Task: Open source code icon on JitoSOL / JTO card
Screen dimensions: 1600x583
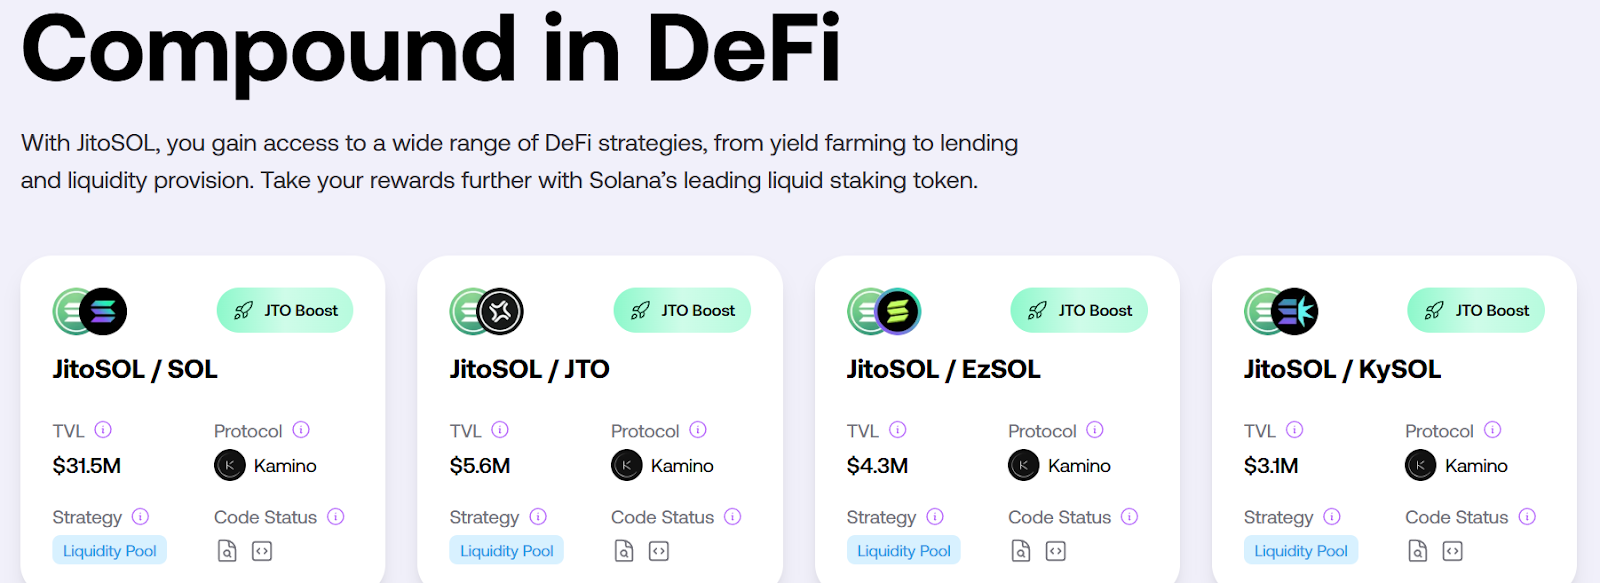Action: coord(659,551)
